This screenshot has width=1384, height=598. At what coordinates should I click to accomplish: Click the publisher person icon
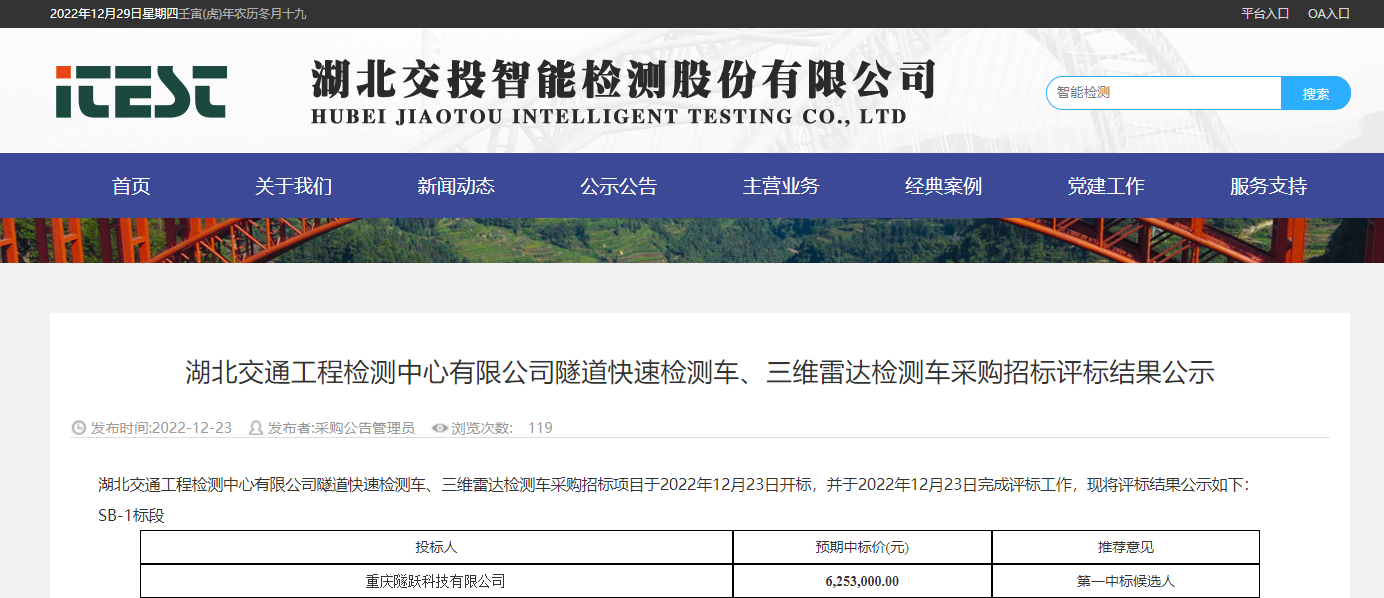(256, 428)
